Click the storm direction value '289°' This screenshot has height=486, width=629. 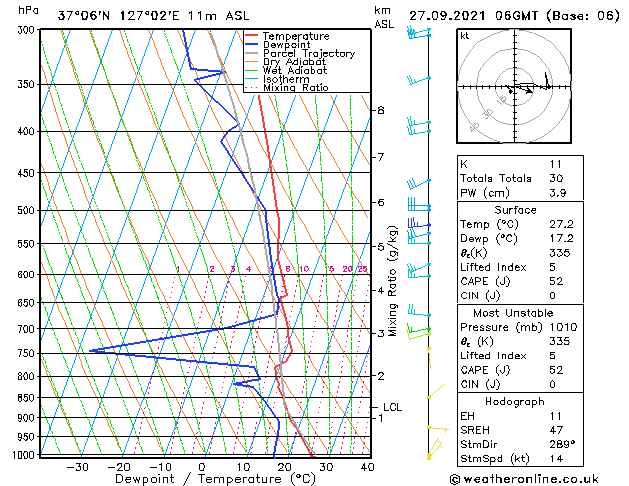coord(562,445)
